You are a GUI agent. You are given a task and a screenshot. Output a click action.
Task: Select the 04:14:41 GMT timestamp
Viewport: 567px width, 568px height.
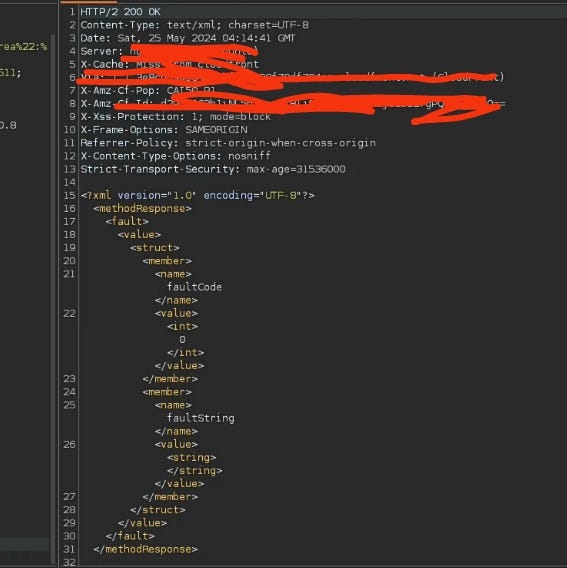pyautogui.click(x=259, y=38)
